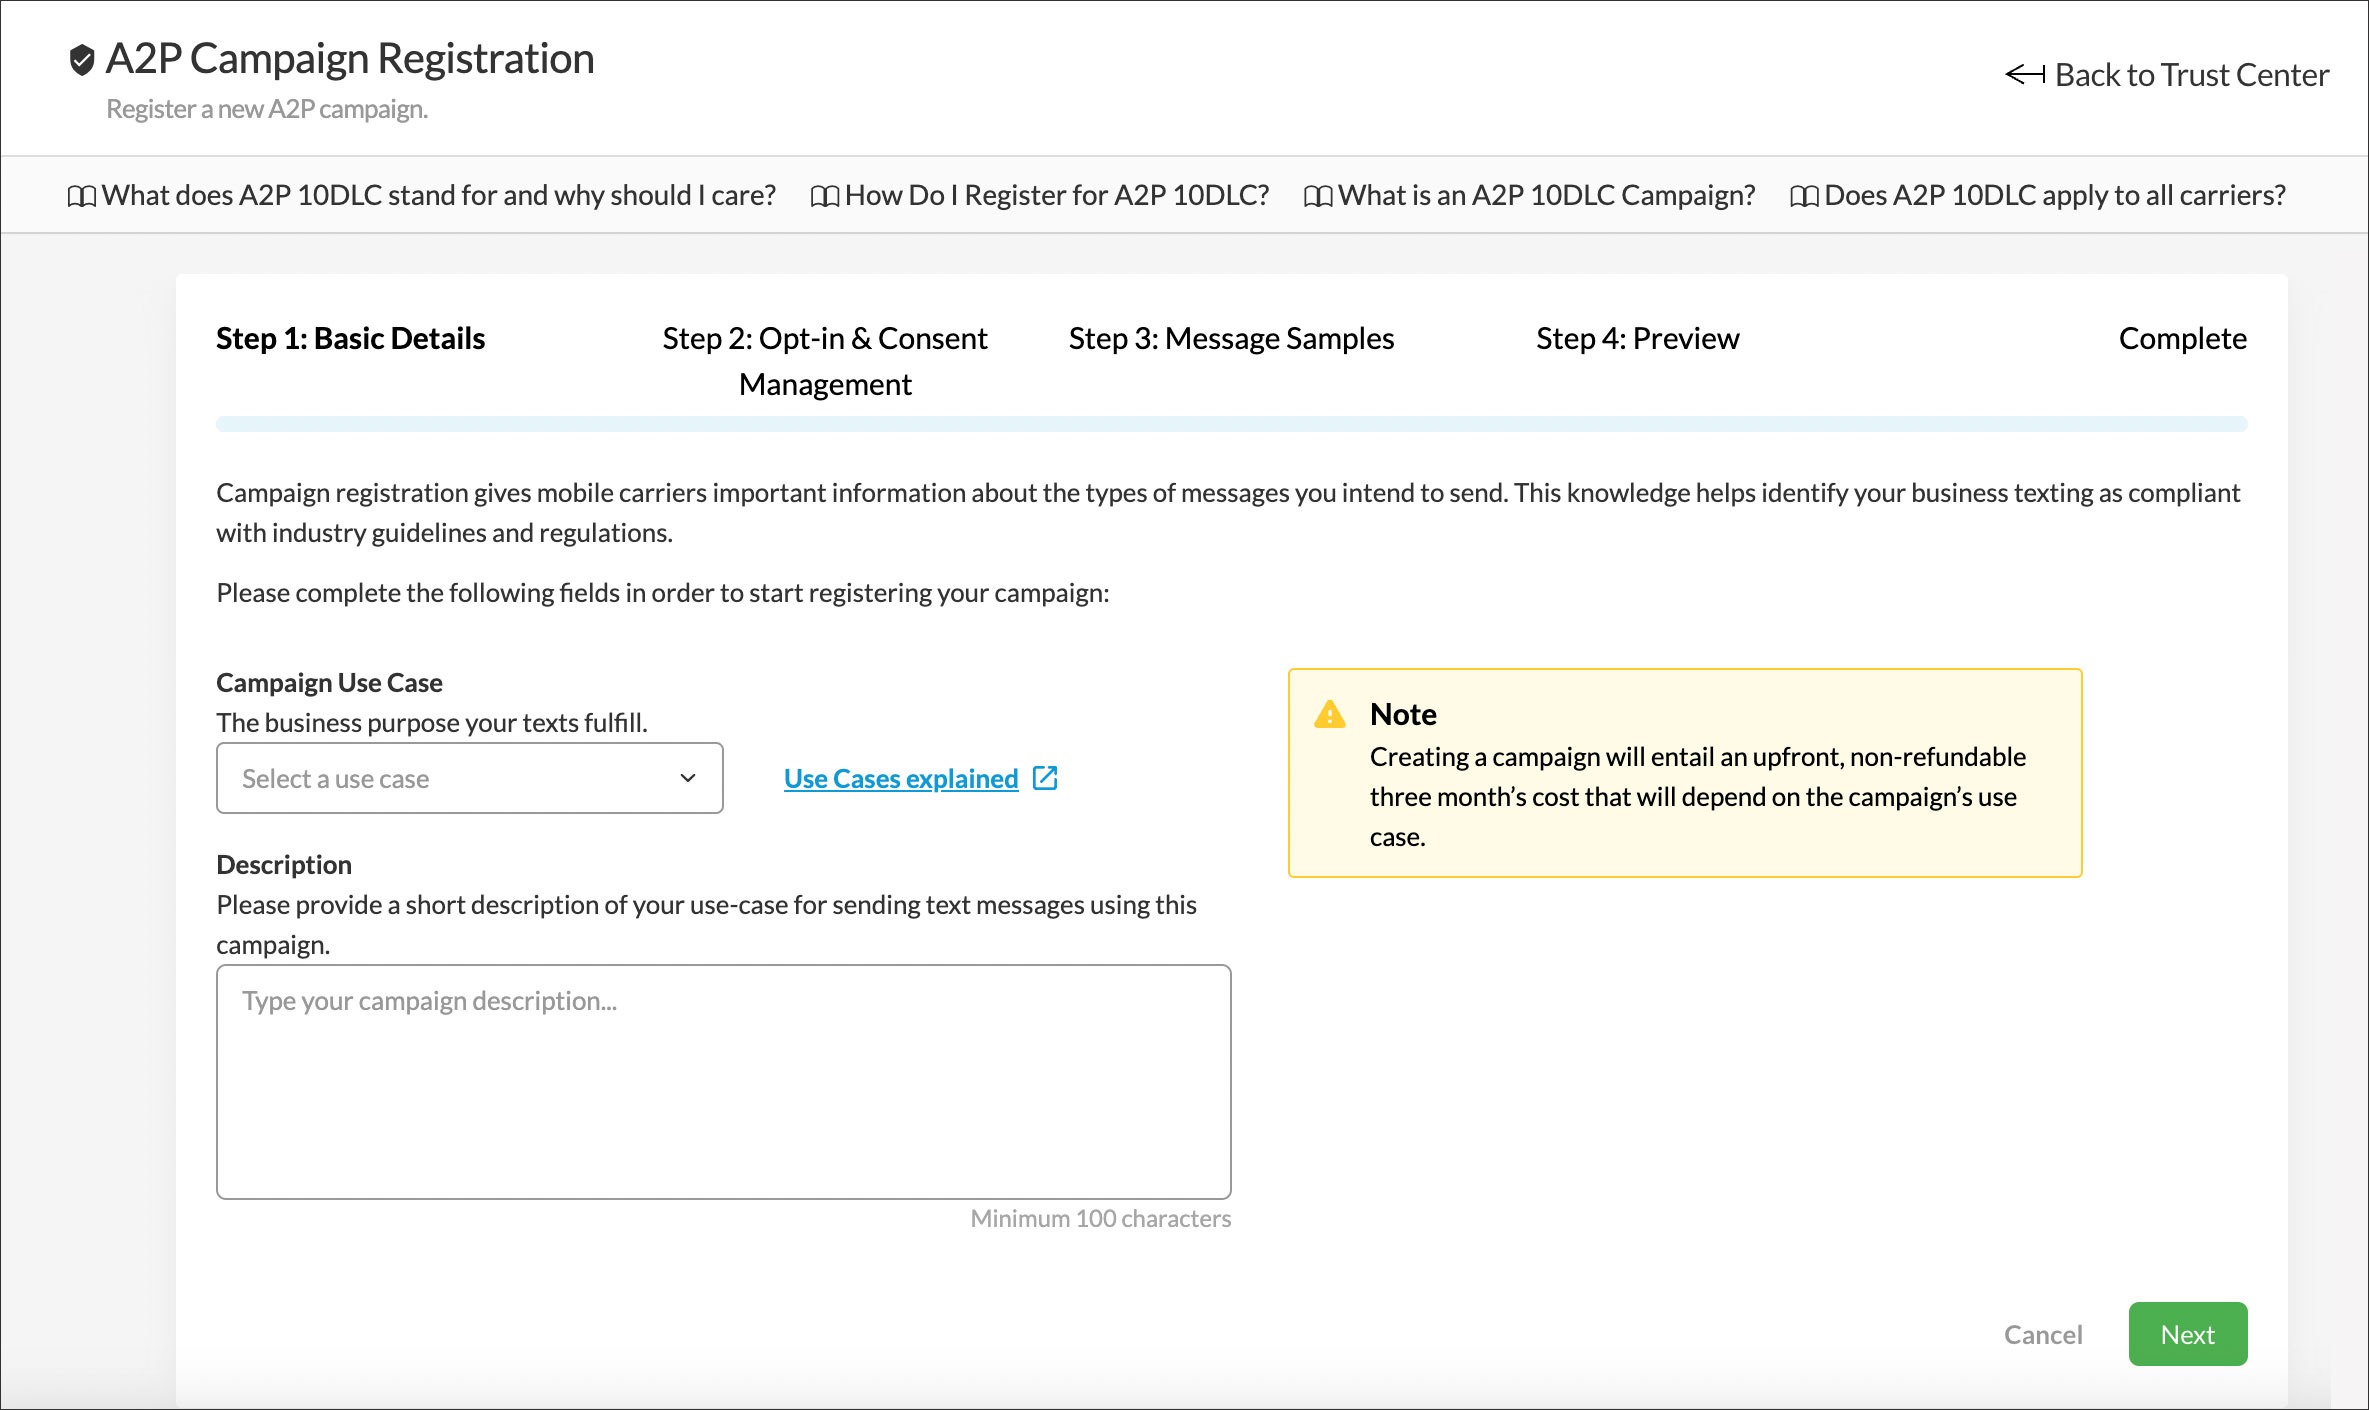This screenshot has width=2369, height=1410.
Task: Click the back arrow icon near Trust Center
Action: pos(2025,75)
